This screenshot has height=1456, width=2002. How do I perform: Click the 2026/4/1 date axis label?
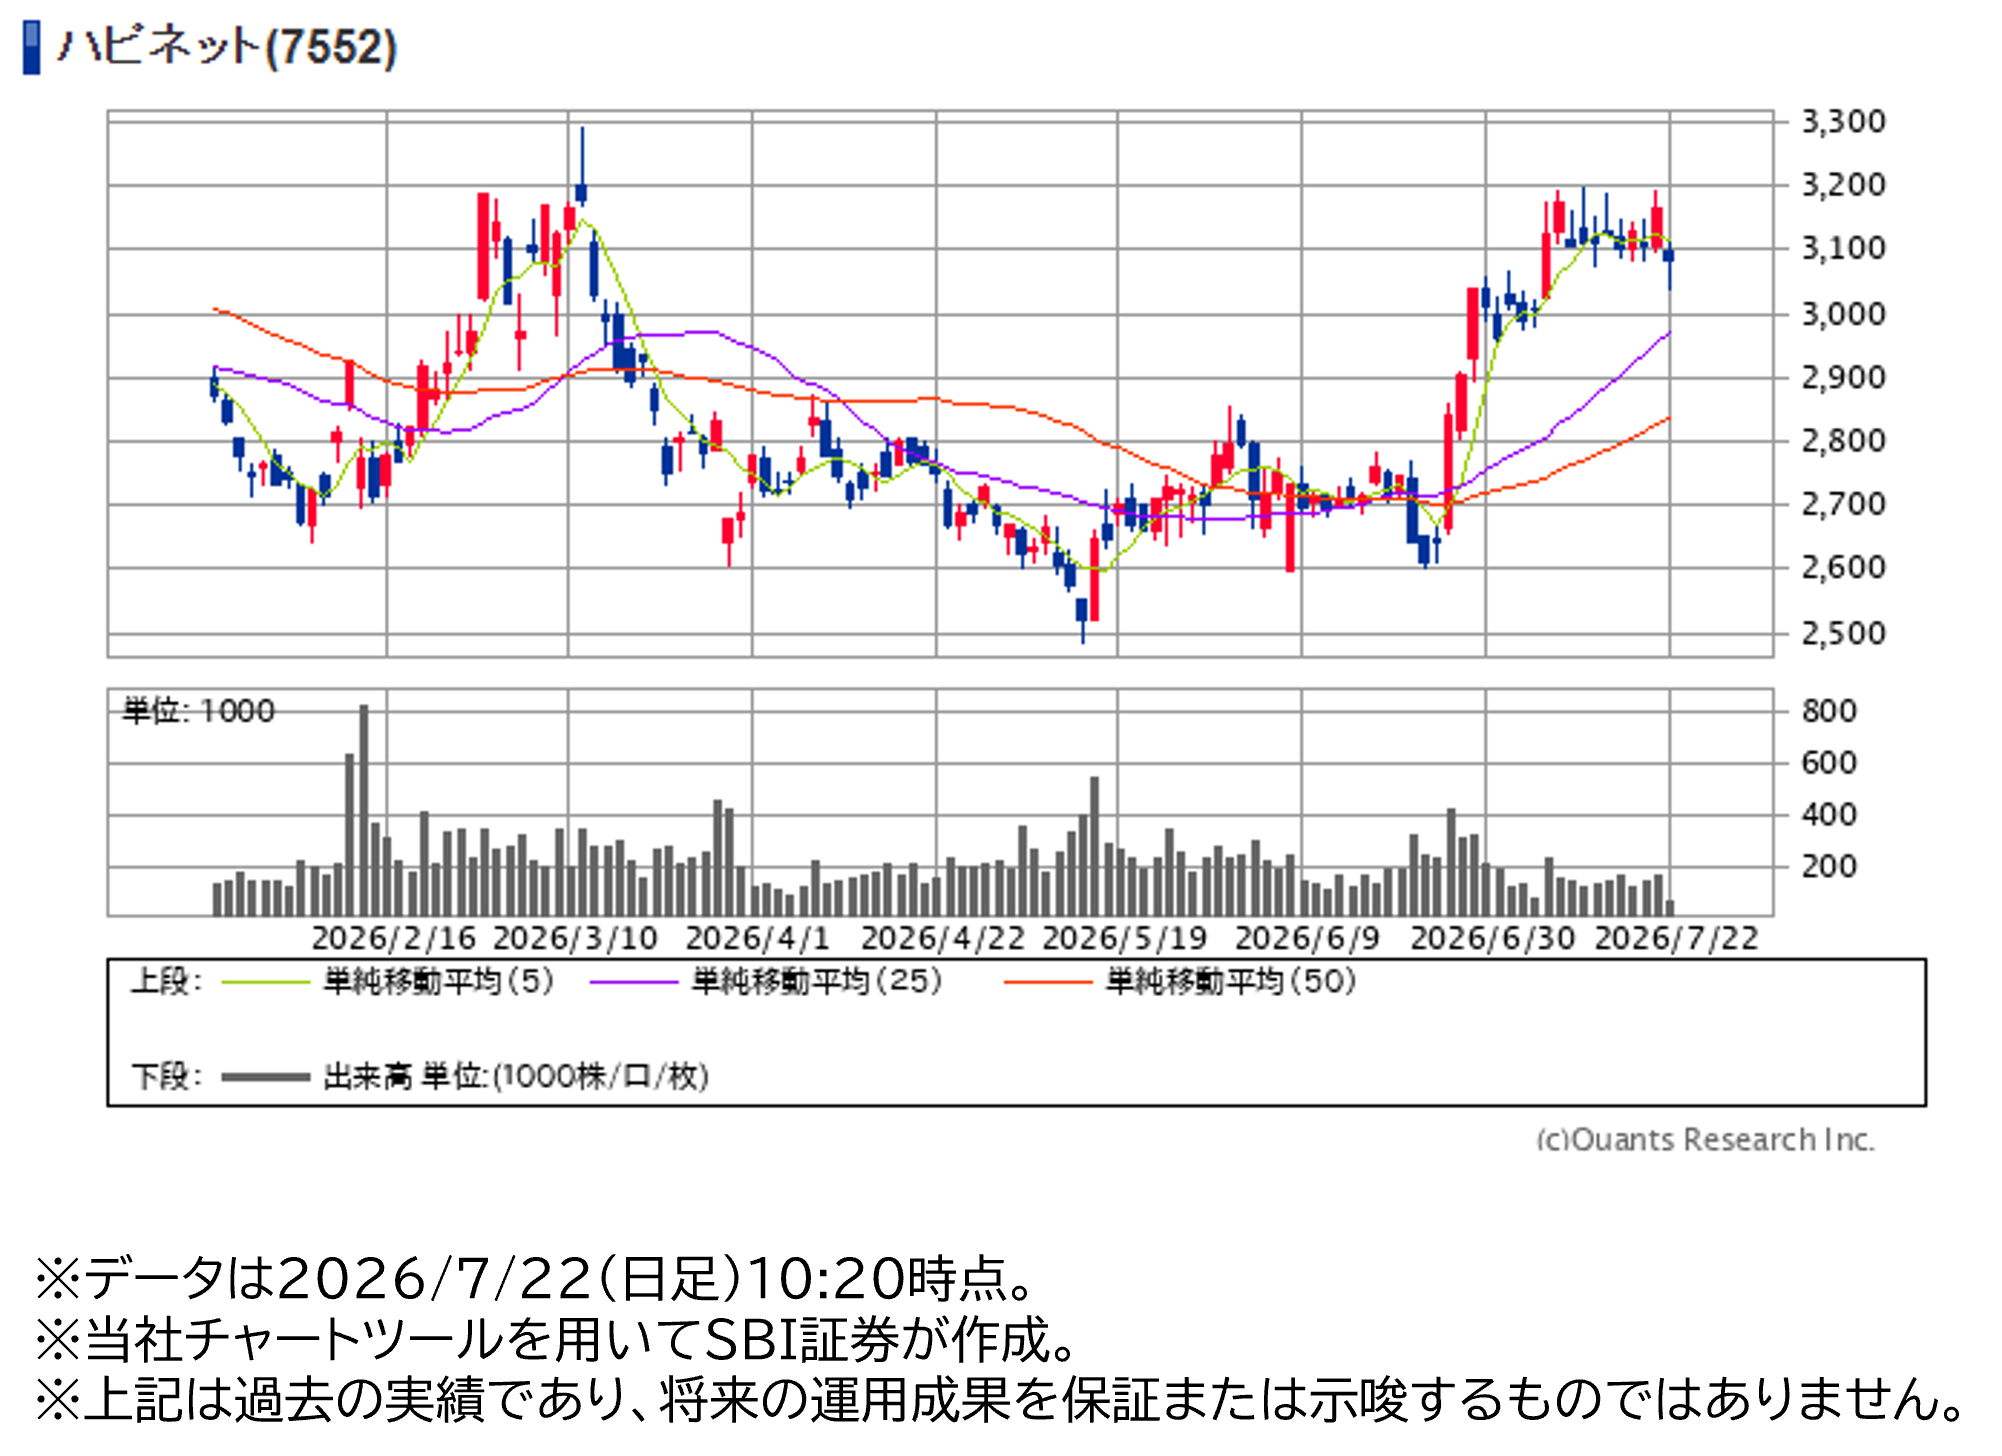coord(757,938)
